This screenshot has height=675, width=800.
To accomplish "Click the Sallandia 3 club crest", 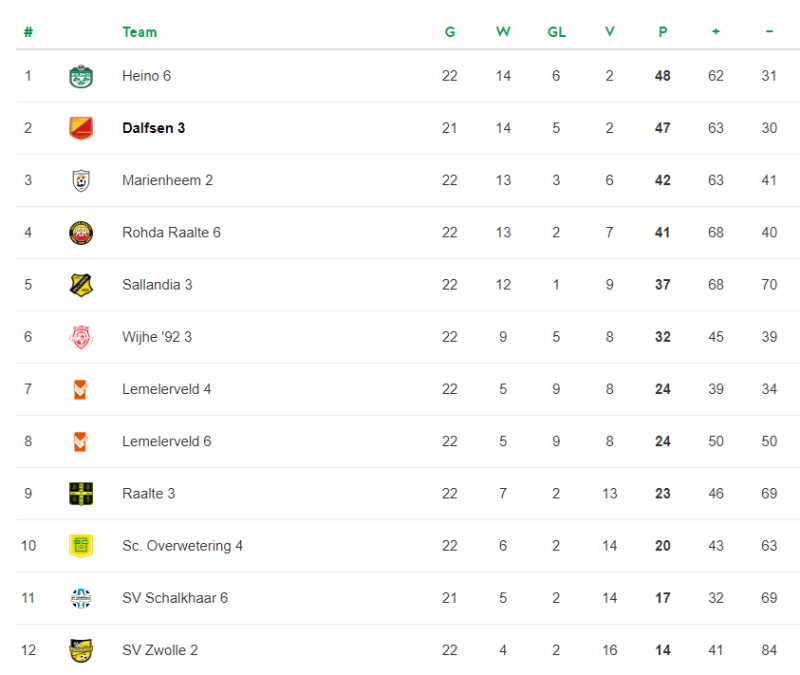I will [81, 285].
